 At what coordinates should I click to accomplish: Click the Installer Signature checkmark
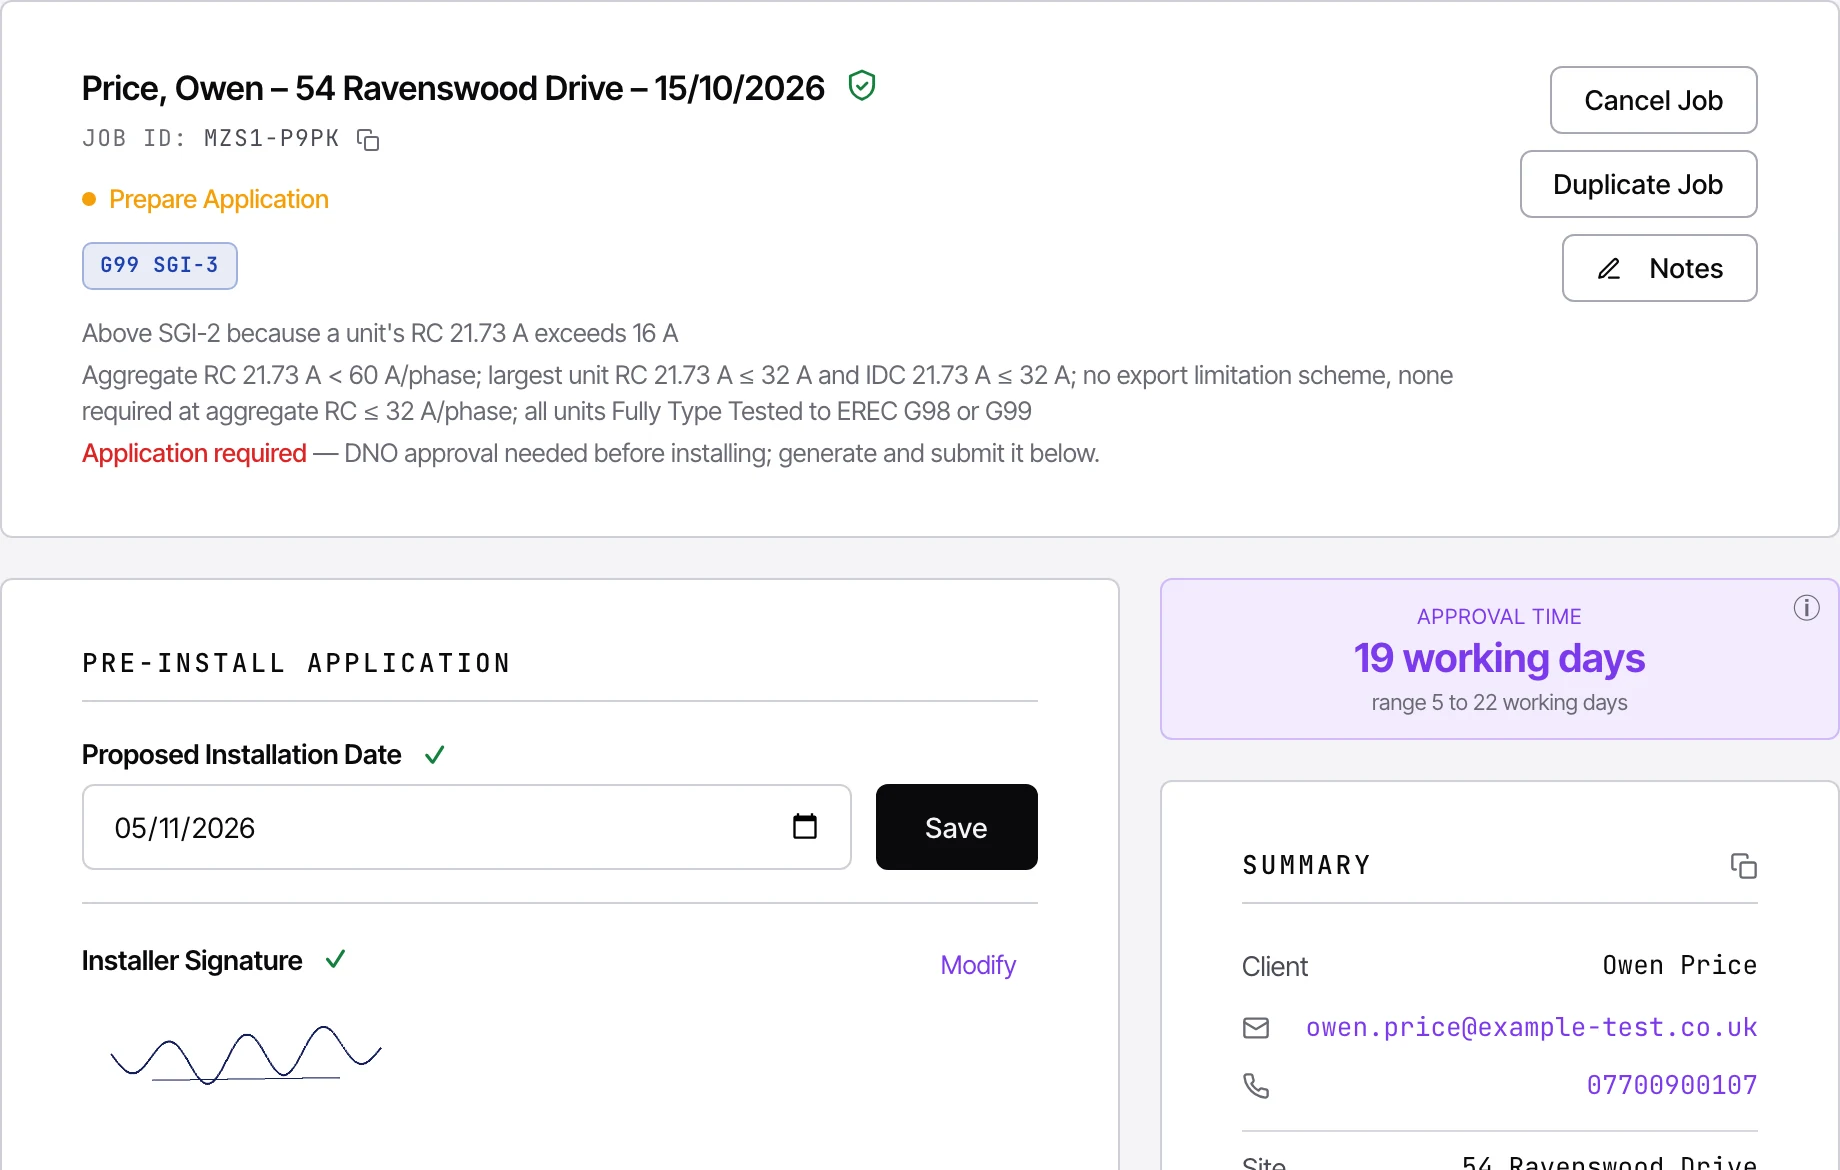pyautogui.click(x=336, y=960)
